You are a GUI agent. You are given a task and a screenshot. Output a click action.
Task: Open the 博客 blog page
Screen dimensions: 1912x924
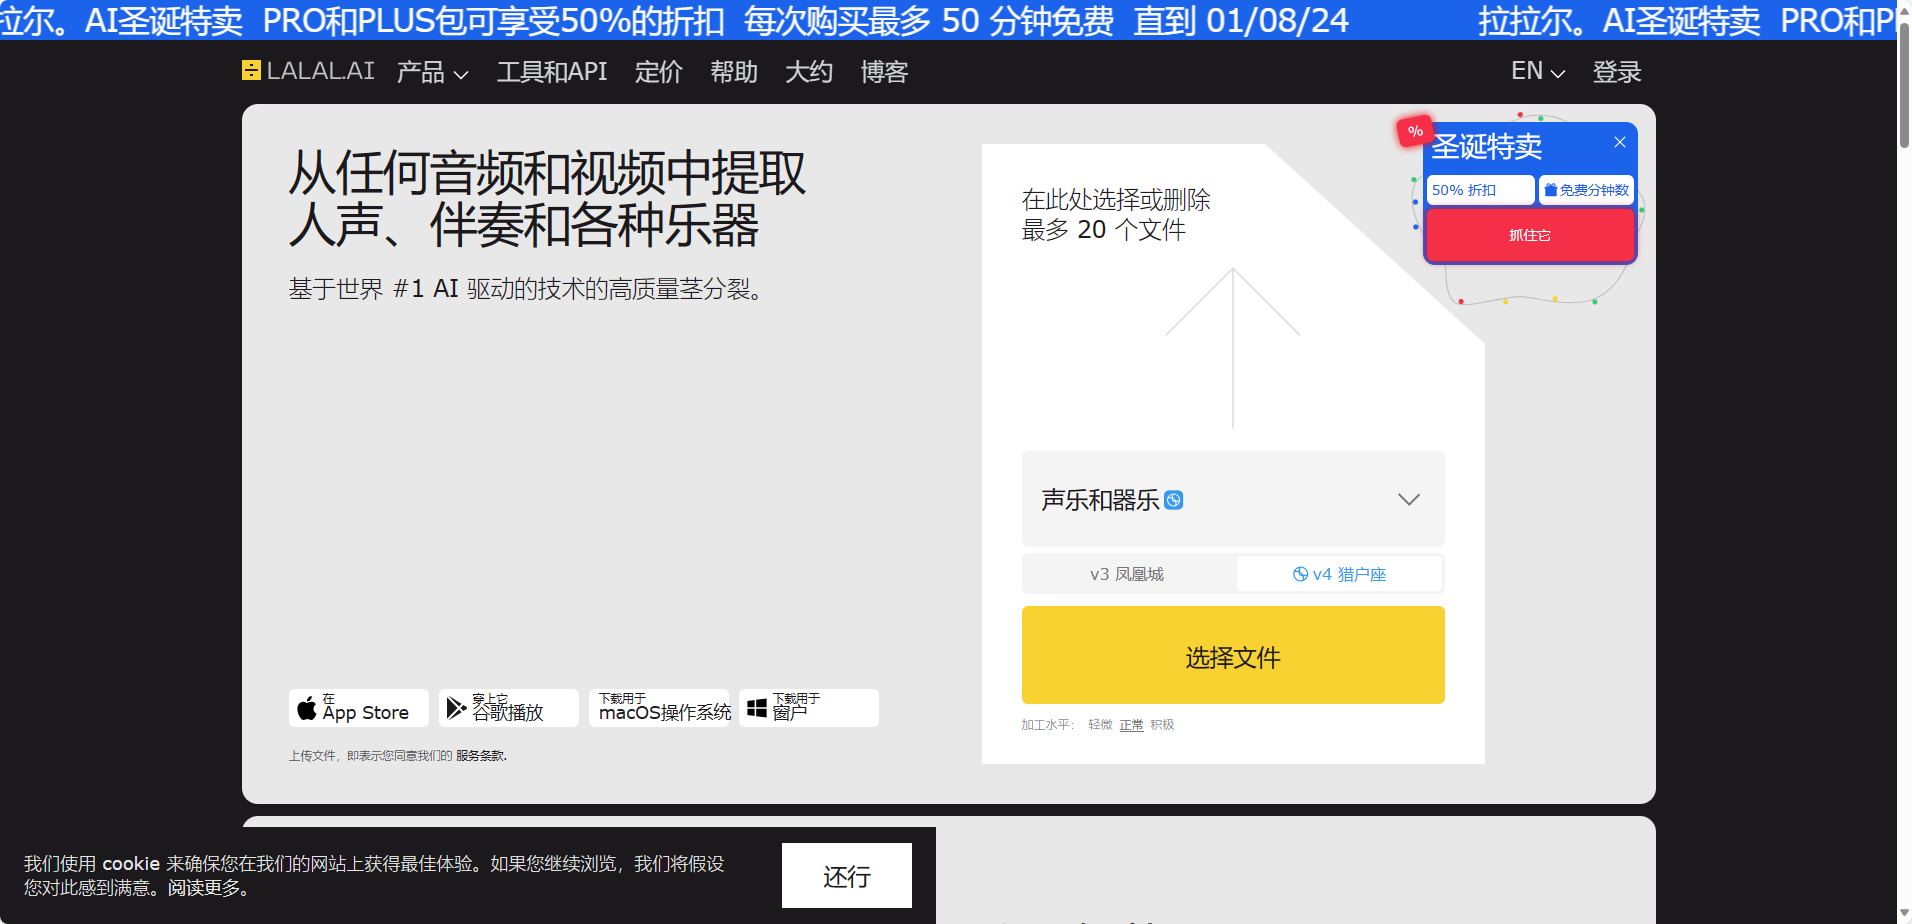884,72
